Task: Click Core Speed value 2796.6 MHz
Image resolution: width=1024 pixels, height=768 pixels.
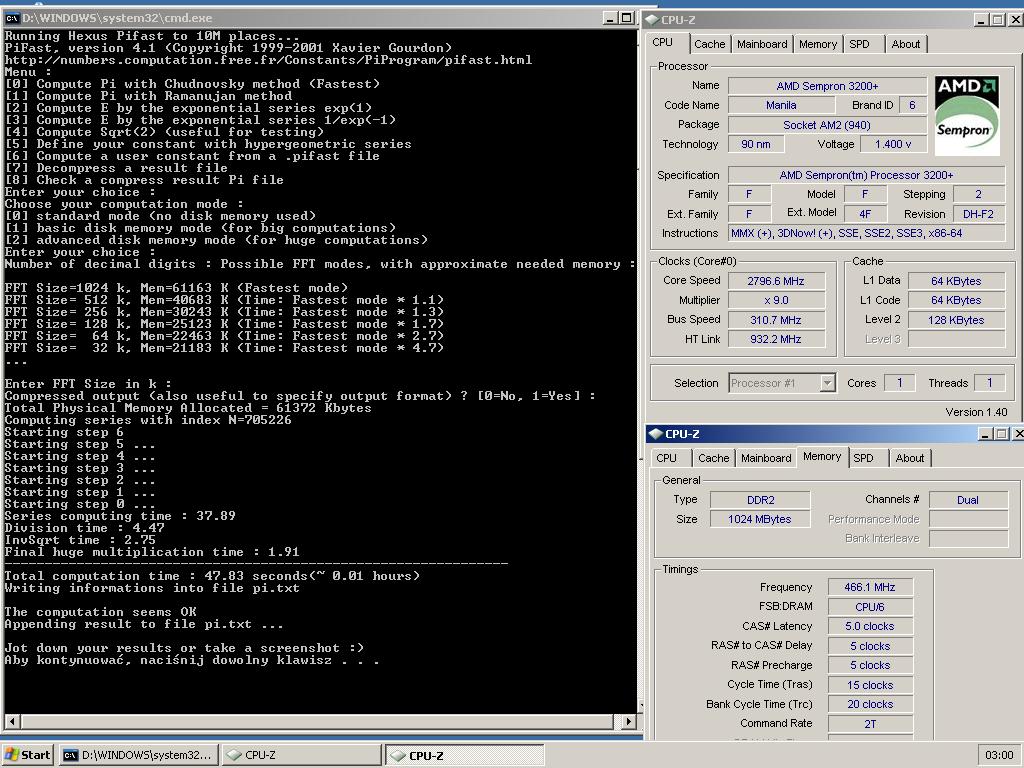Action: pyautogui.click(x=776, y=281)
